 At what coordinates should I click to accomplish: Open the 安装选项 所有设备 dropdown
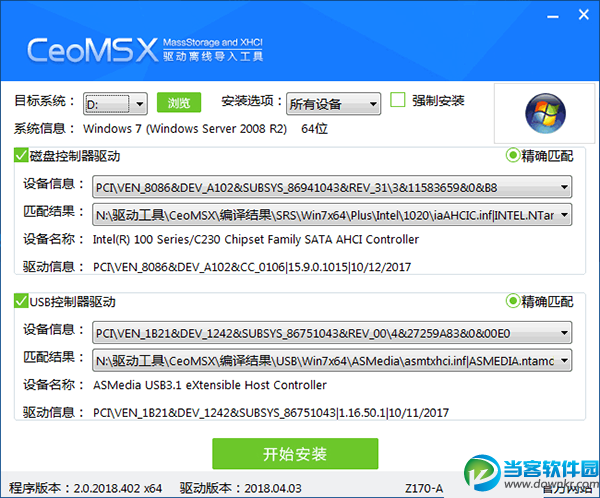(x=333, y=104)
